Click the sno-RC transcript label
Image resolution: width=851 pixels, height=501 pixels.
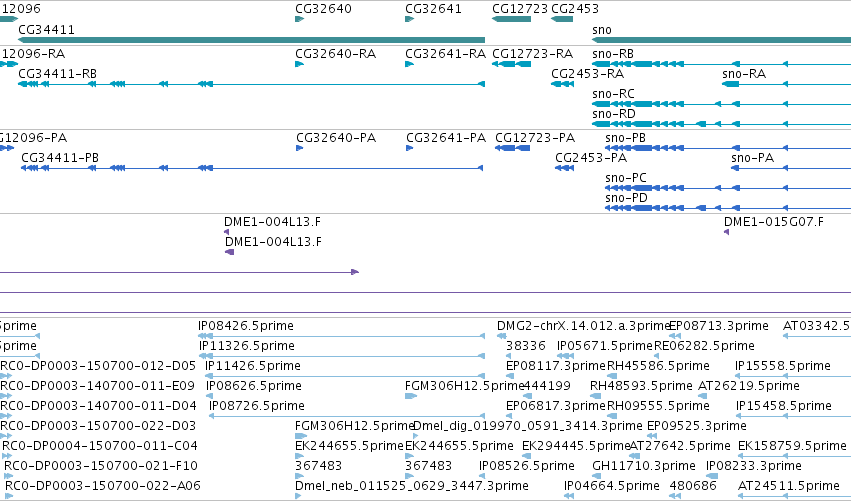pos(613,94)
